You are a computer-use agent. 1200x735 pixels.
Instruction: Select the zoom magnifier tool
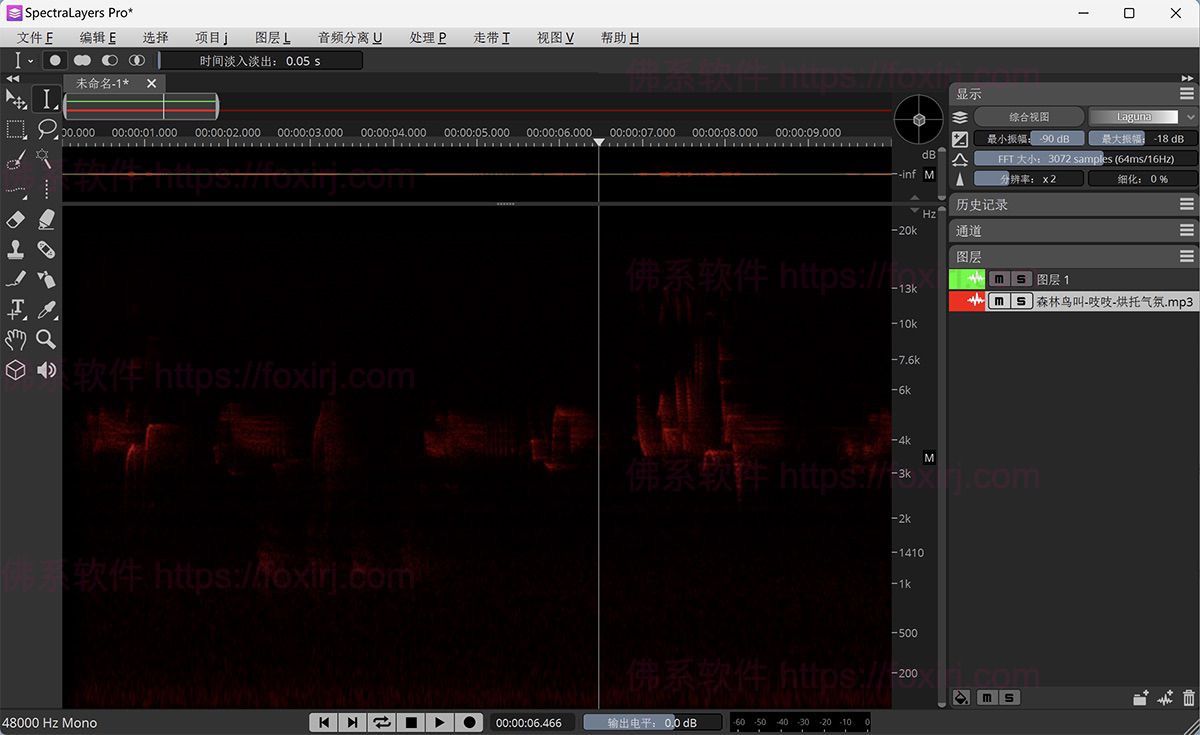coord(46,339)
